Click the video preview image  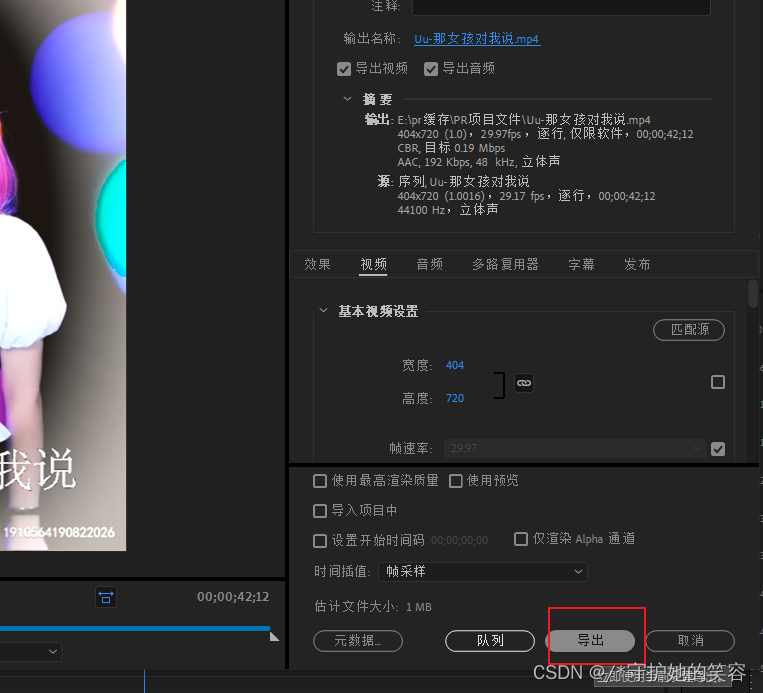pyautogui.click(x=63, y=275)
